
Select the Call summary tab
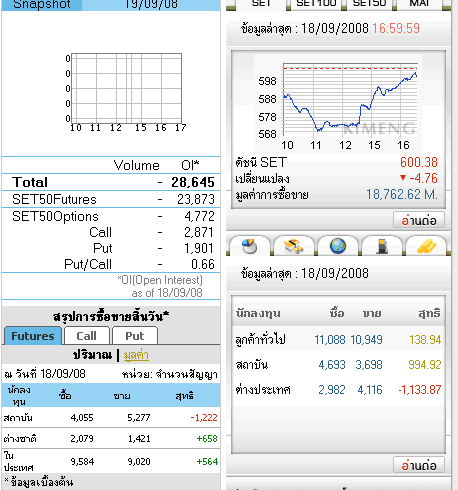click(87, 336)
